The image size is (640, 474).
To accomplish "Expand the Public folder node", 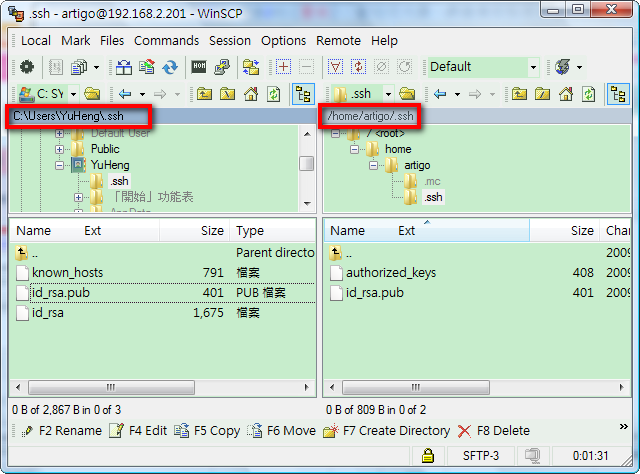I will tap(60, 149).
